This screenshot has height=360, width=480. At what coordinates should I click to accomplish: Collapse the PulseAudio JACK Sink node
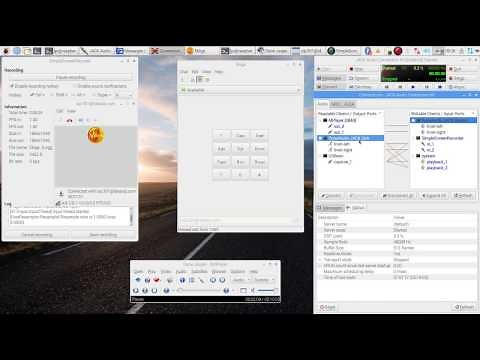(x=321, y=138)
